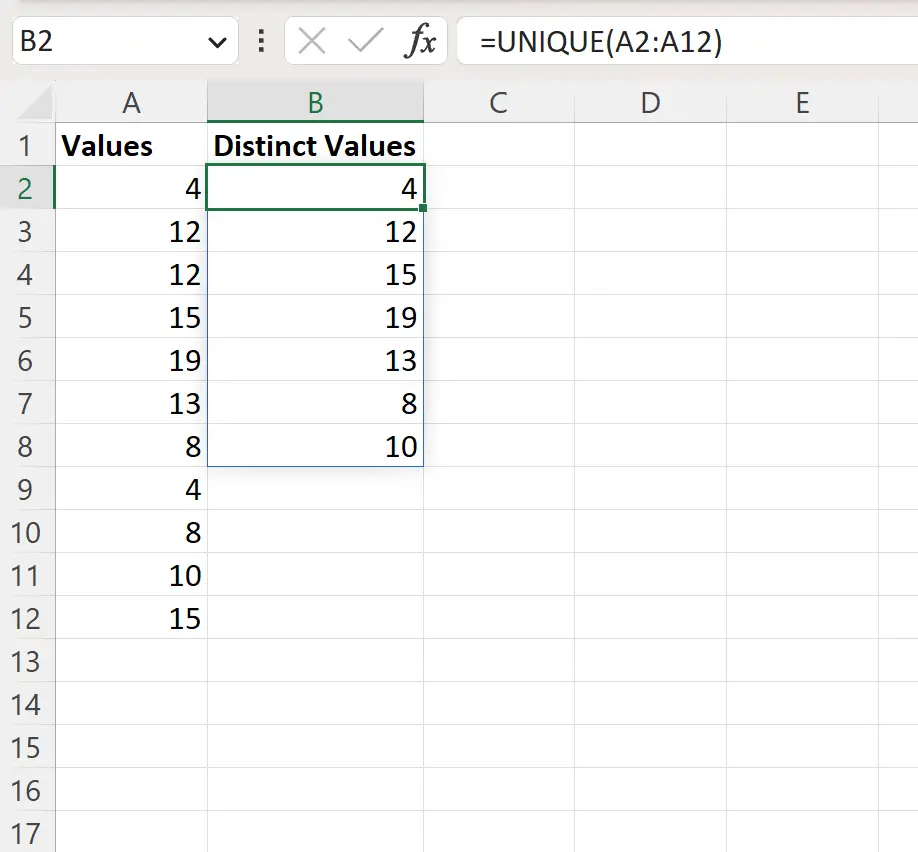Screen dimensions: 918x852
Task: Click the Select All corner triangle
Action: tap(35, 103)
